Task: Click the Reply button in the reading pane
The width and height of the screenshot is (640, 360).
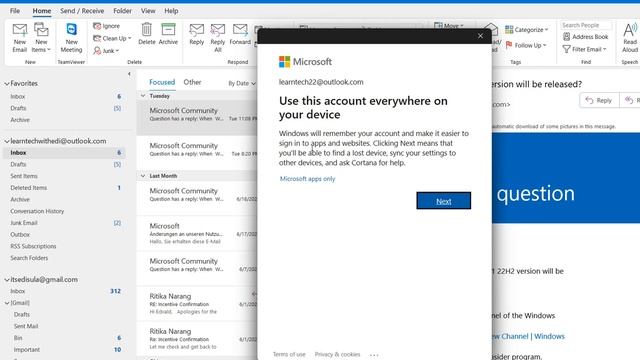Action: tap(599, 100)
